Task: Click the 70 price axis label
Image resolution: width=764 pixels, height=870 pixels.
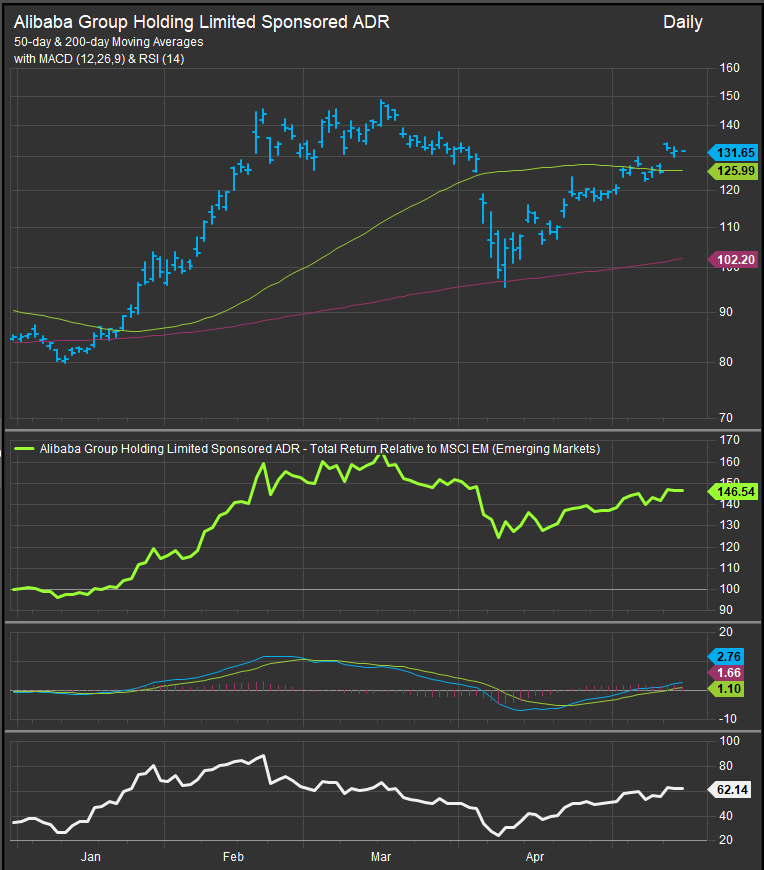Action: coord(726,417)
